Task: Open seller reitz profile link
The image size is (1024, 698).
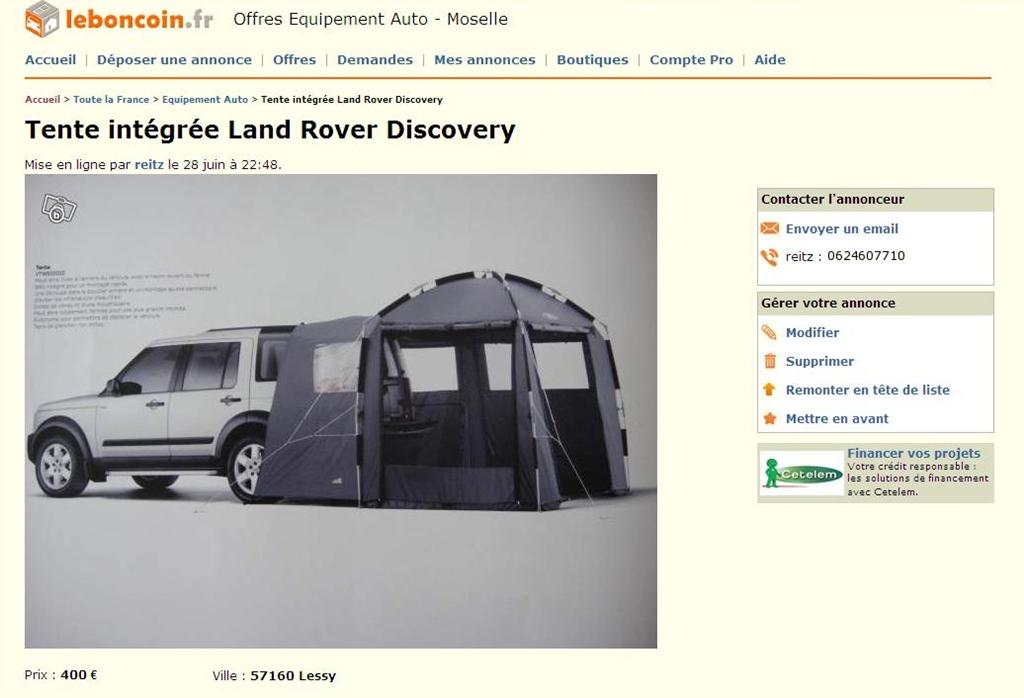Action: (149, 165)
